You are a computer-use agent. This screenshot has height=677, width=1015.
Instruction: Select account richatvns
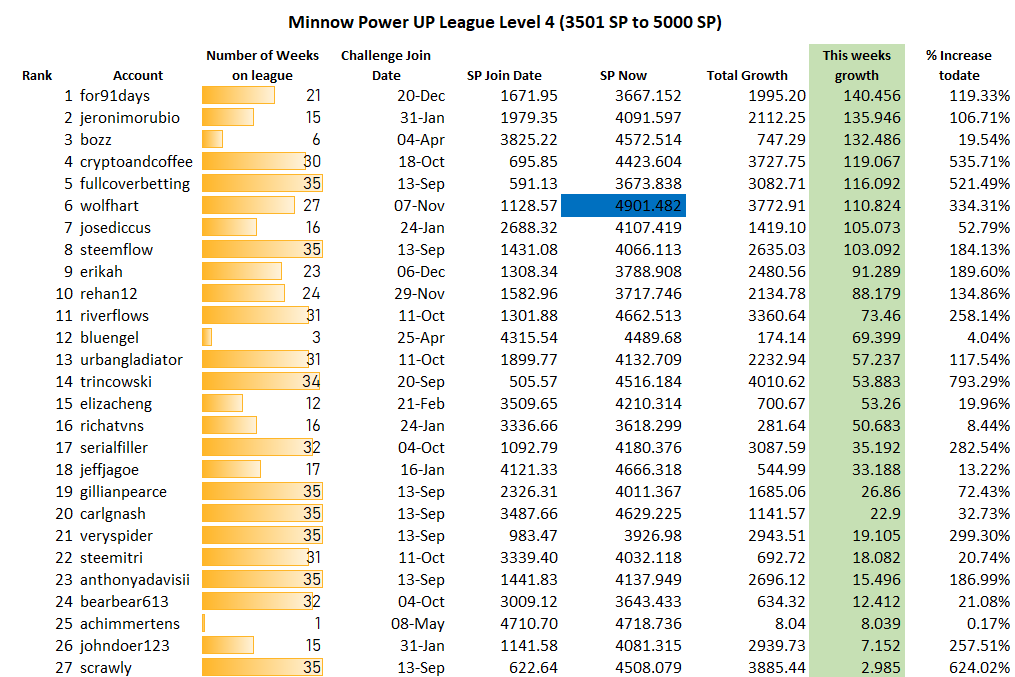pyautogui.click(x=111, y=426)
